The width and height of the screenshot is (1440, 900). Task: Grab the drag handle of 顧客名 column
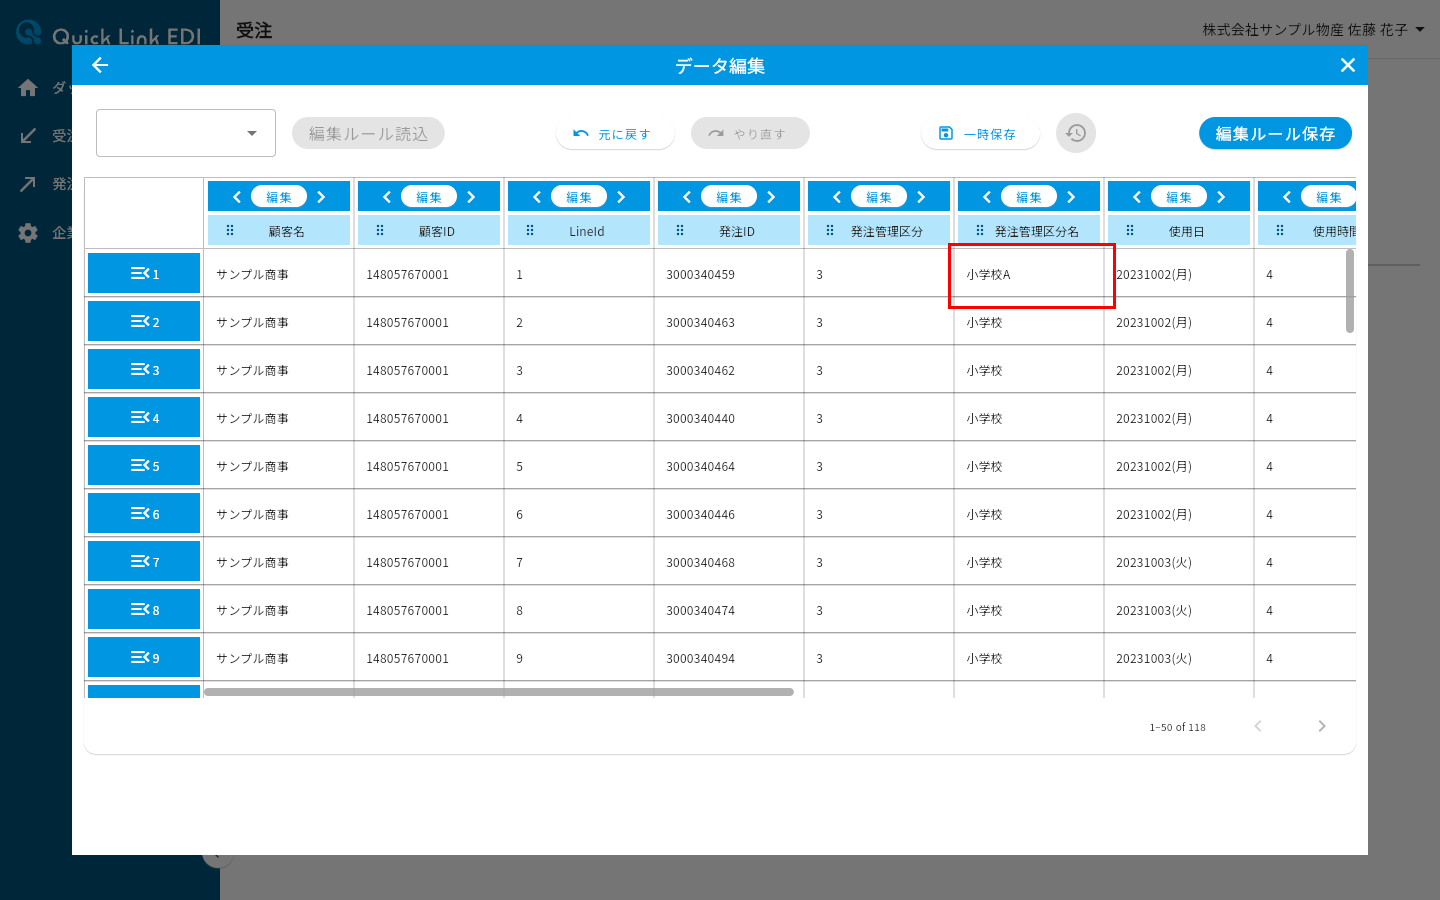pyautogui.click(x=230, y=230)
